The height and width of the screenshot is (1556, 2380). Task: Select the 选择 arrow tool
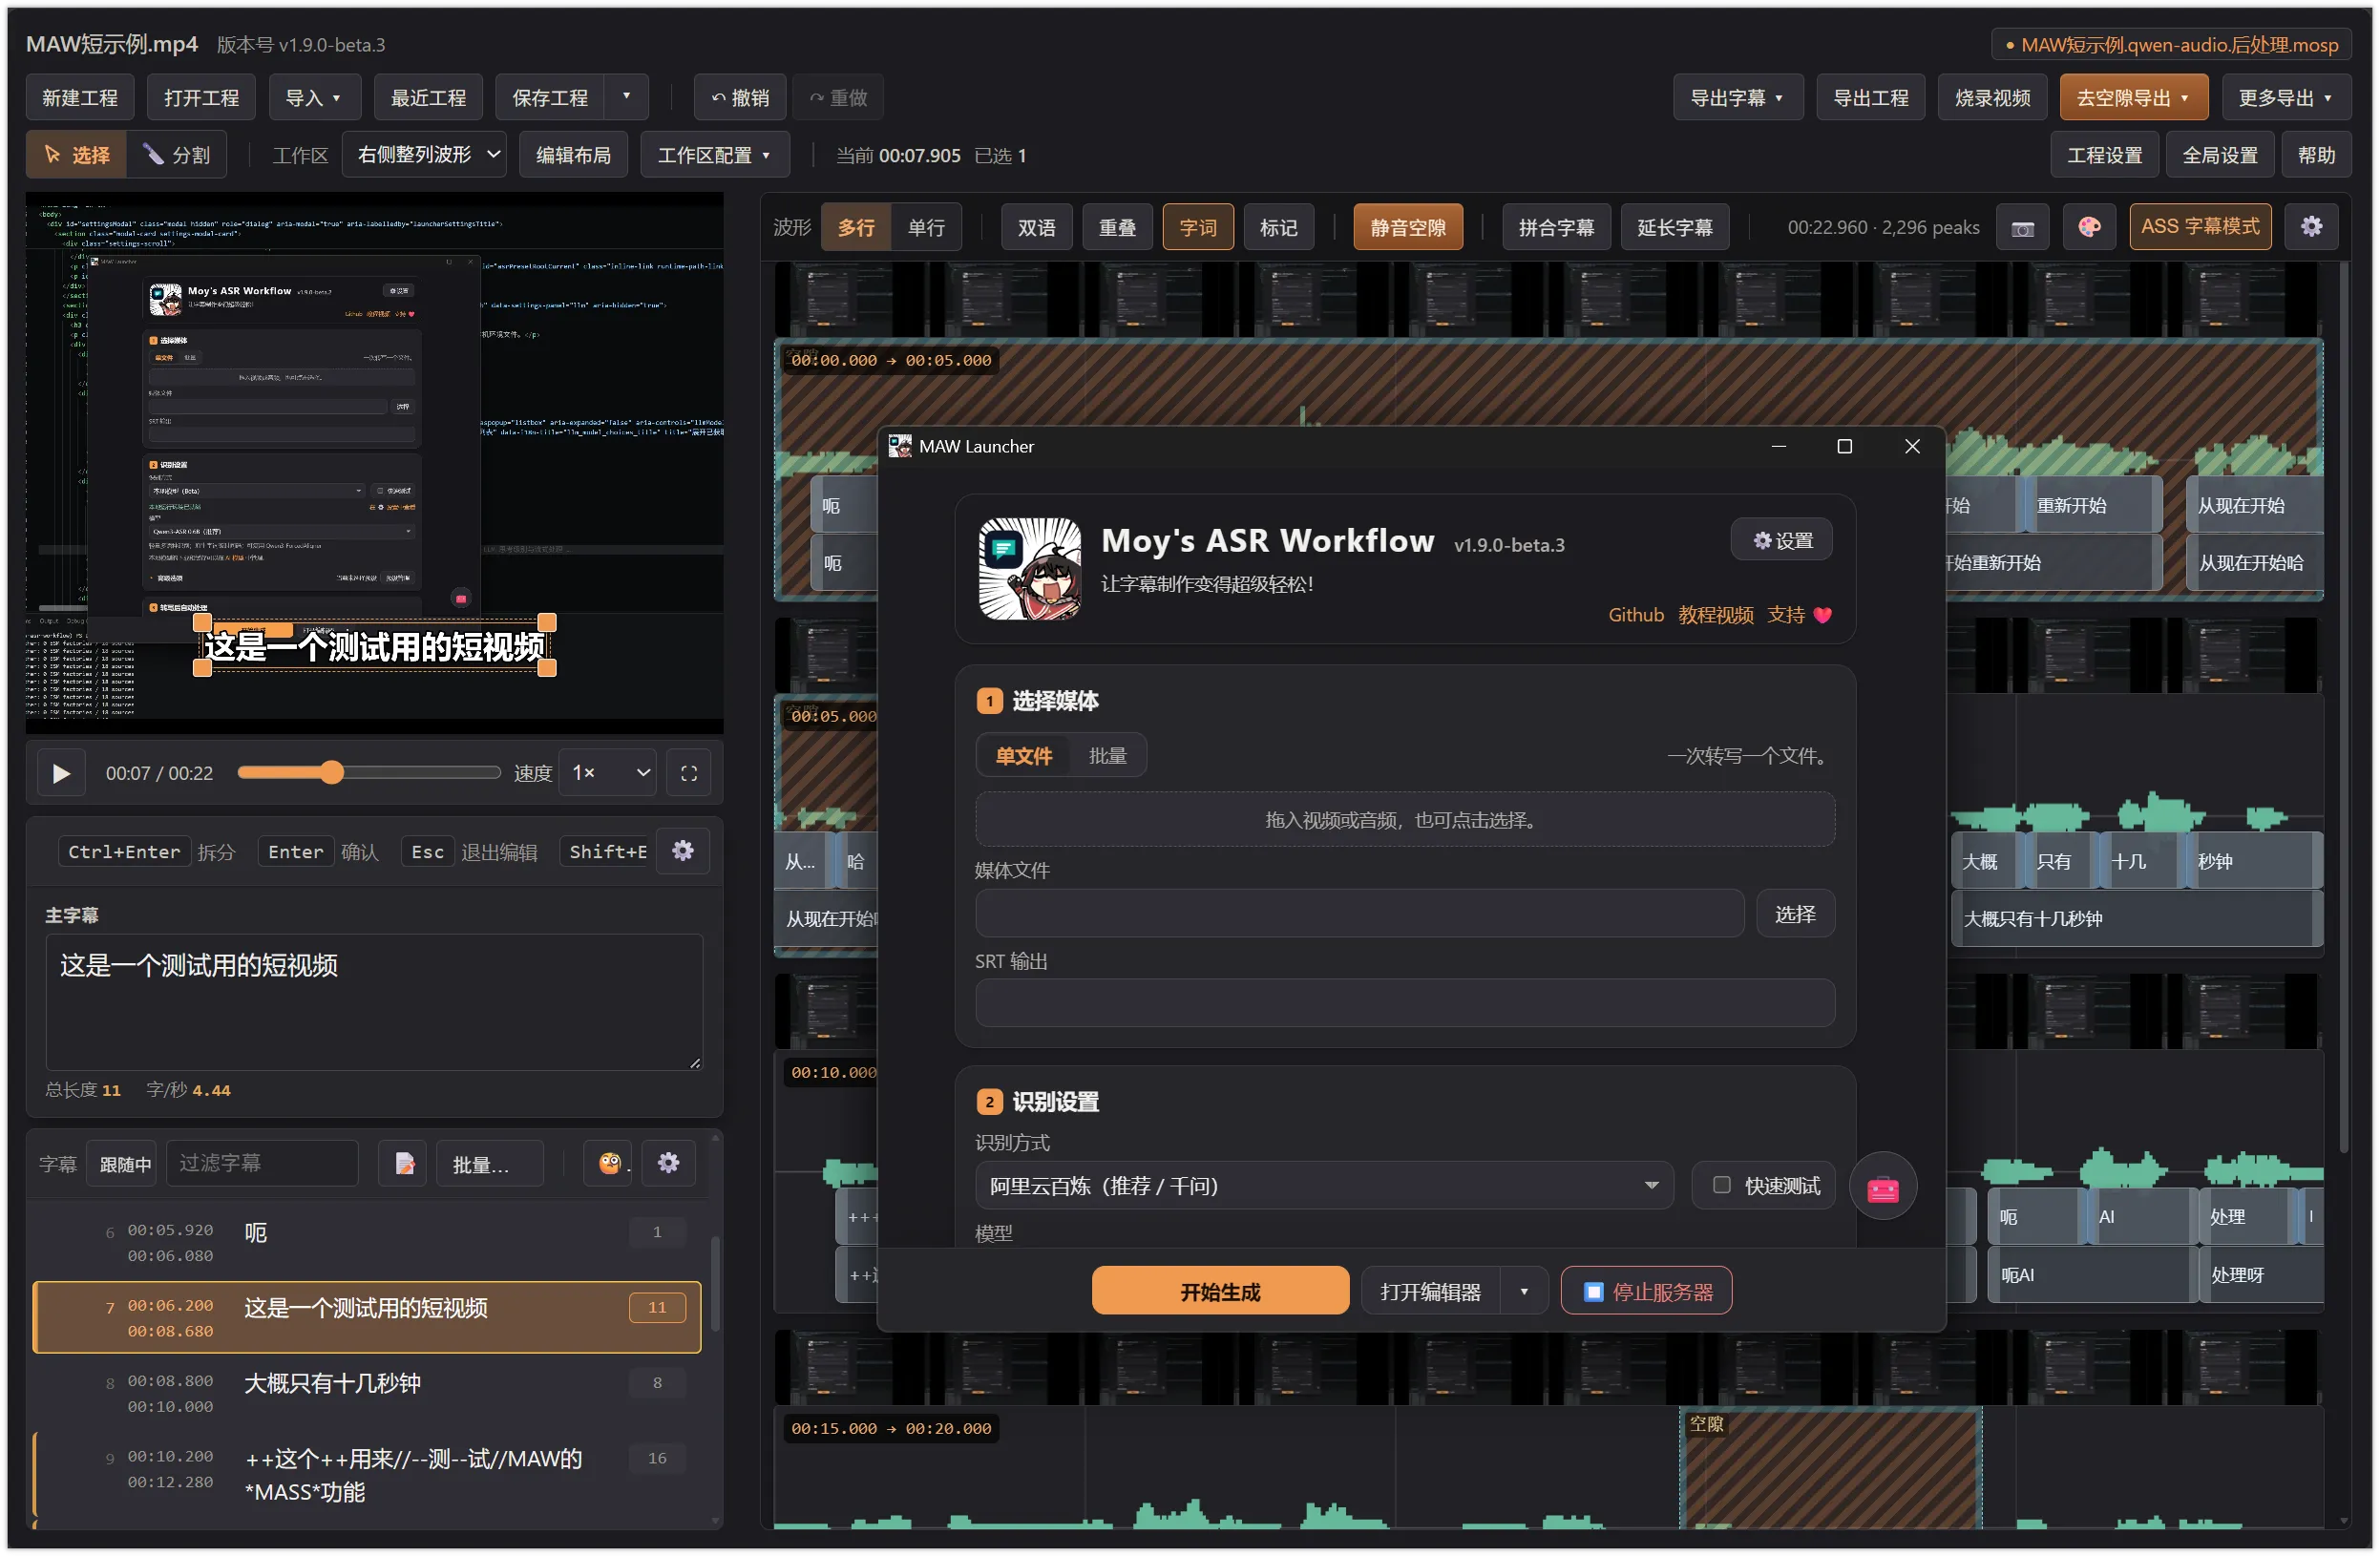click(x=77, y=155)
